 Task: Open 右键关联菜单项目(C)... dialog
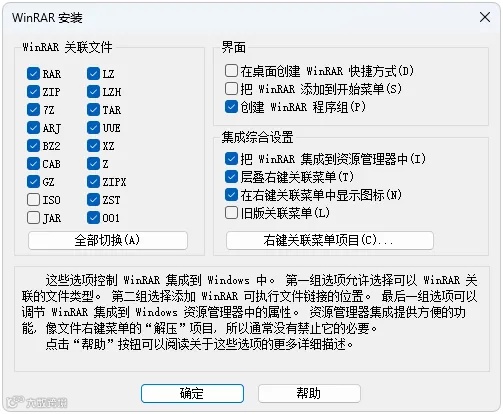click(x=330, y=240)
